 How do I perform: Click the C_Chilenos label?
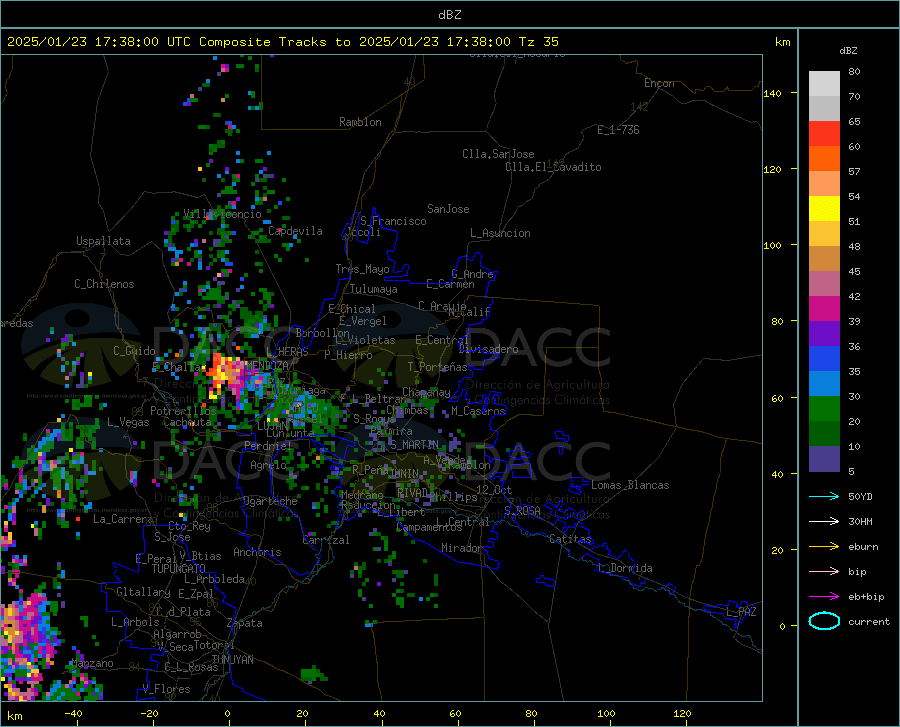tap(104, 284)
